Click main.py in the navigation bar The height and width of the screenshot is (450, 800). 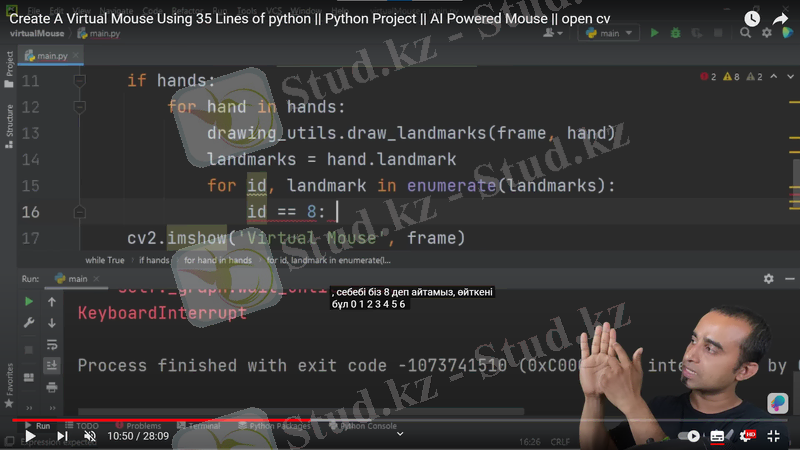tap(99, 34)
